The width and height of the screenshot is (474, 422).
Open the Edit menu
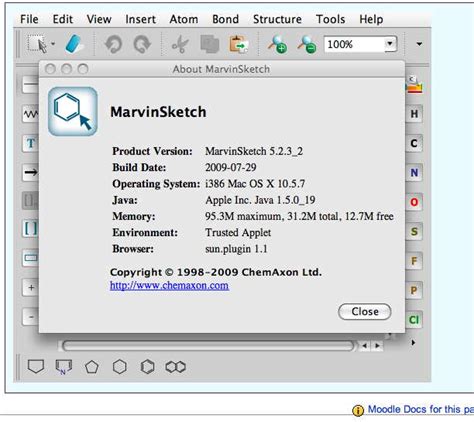(x=63, y=19)
